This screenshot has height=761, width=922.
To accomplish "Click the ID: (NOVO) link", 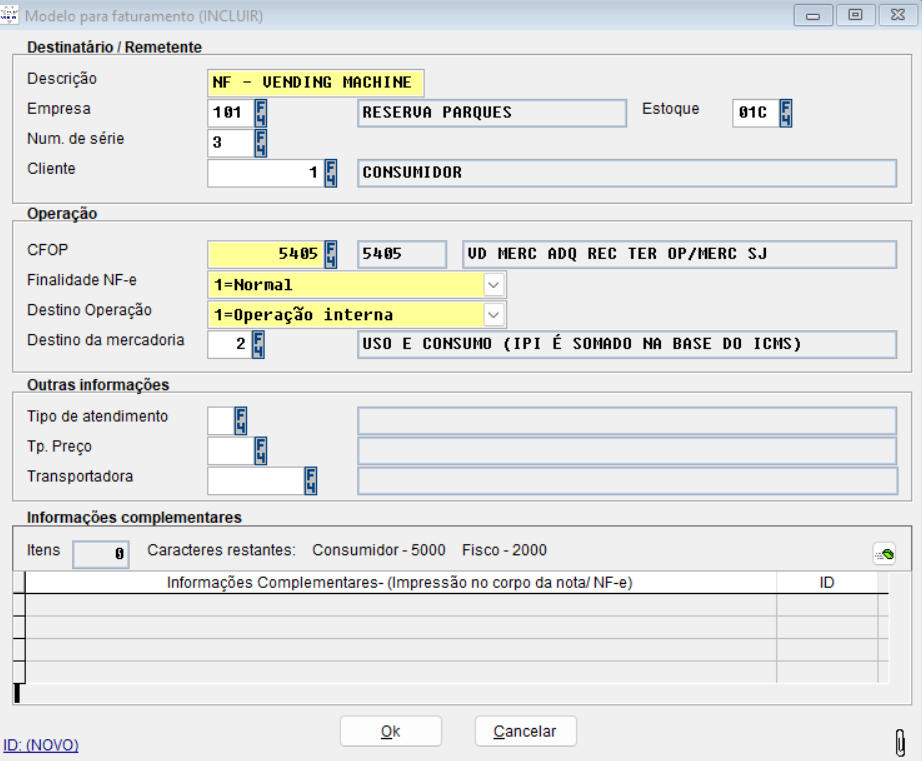I will pos(41,745).
